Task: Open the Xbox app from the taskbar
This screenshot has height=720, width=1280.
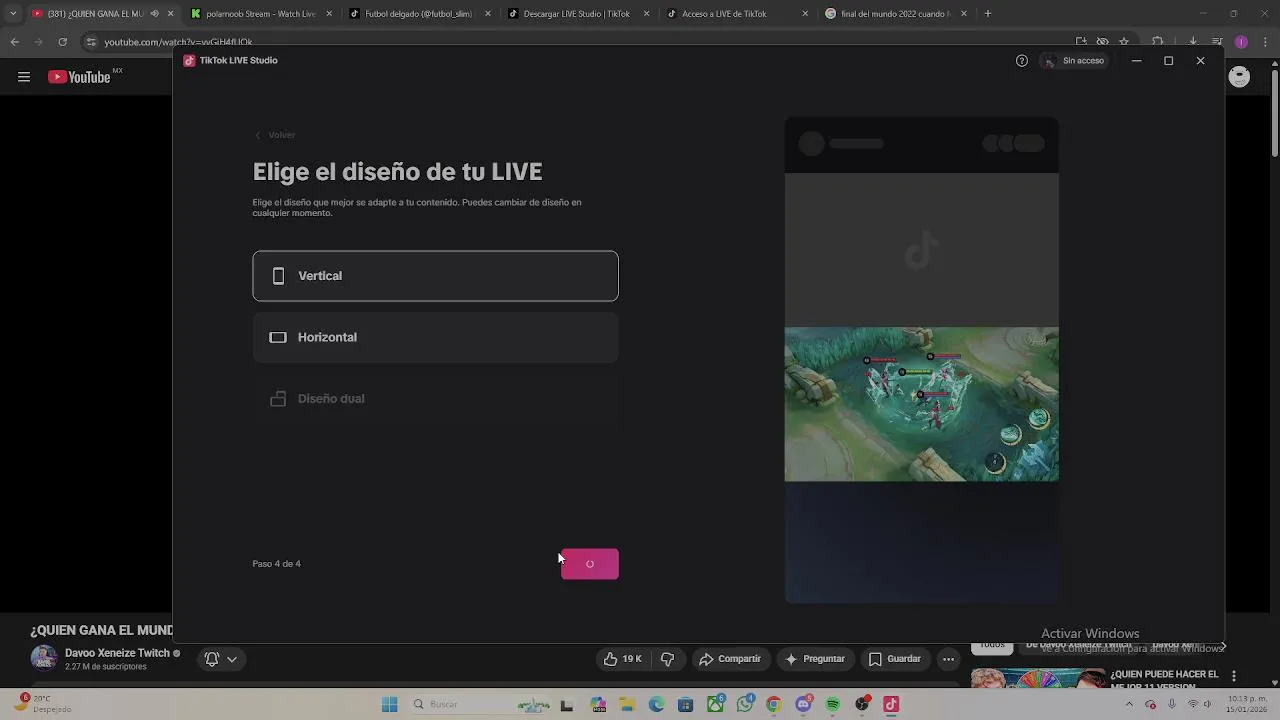Action: point(715,705)
